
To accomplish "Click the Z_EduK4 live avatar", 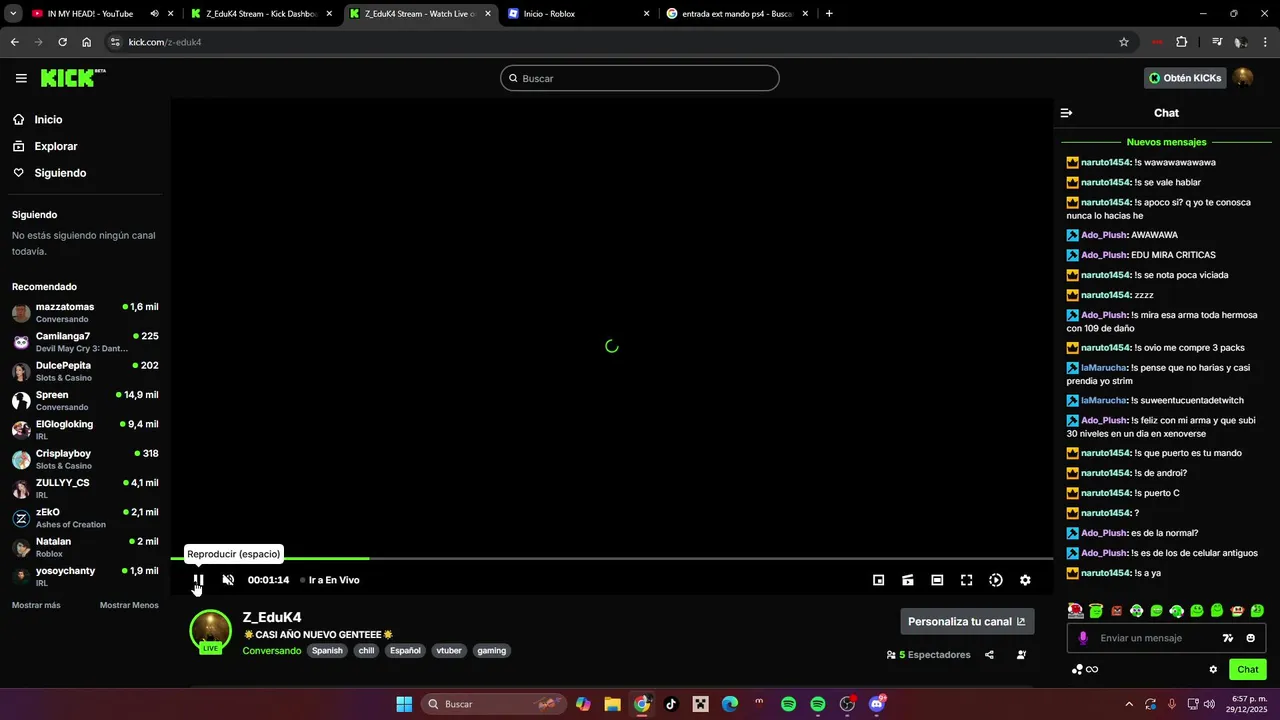I will tap(211, 630).
